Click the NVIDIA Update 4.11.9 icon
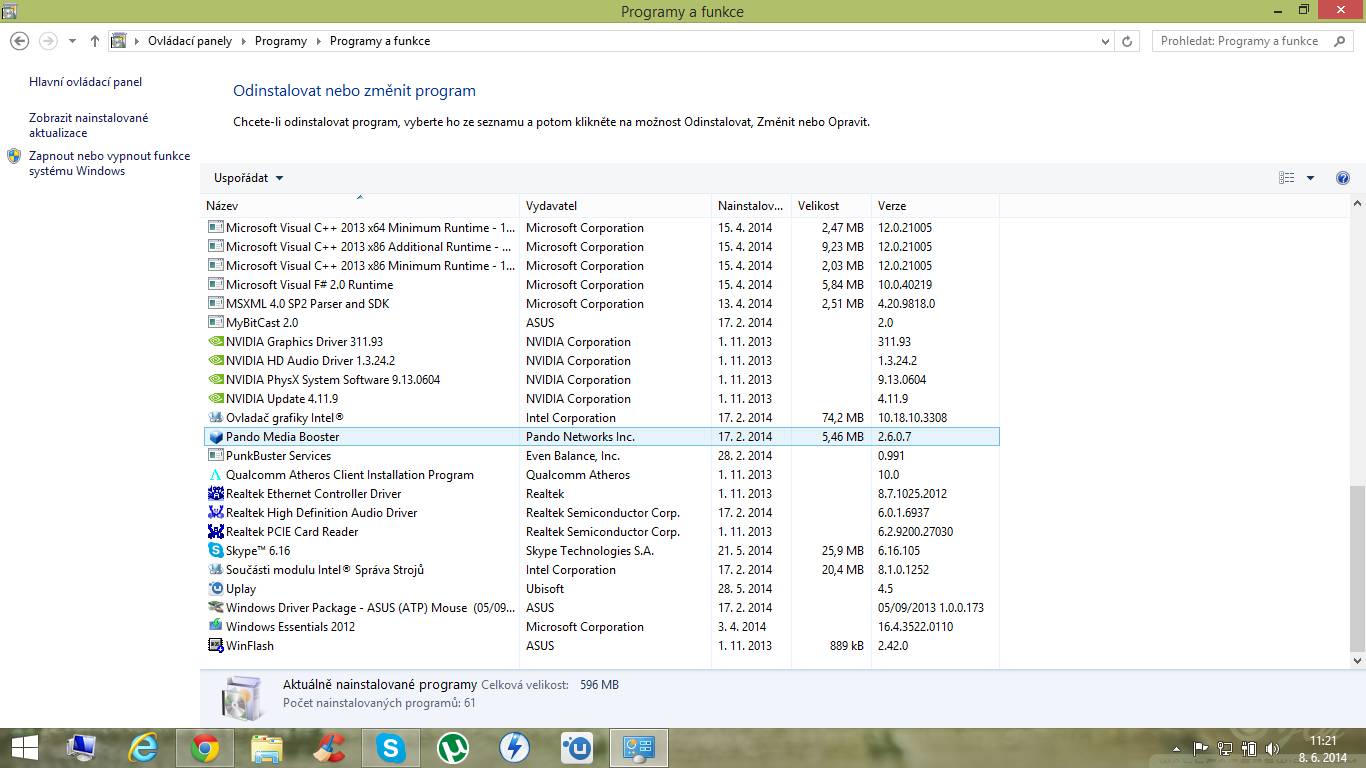This screenshot has width=1366, height=768. (x=216, y=399)
